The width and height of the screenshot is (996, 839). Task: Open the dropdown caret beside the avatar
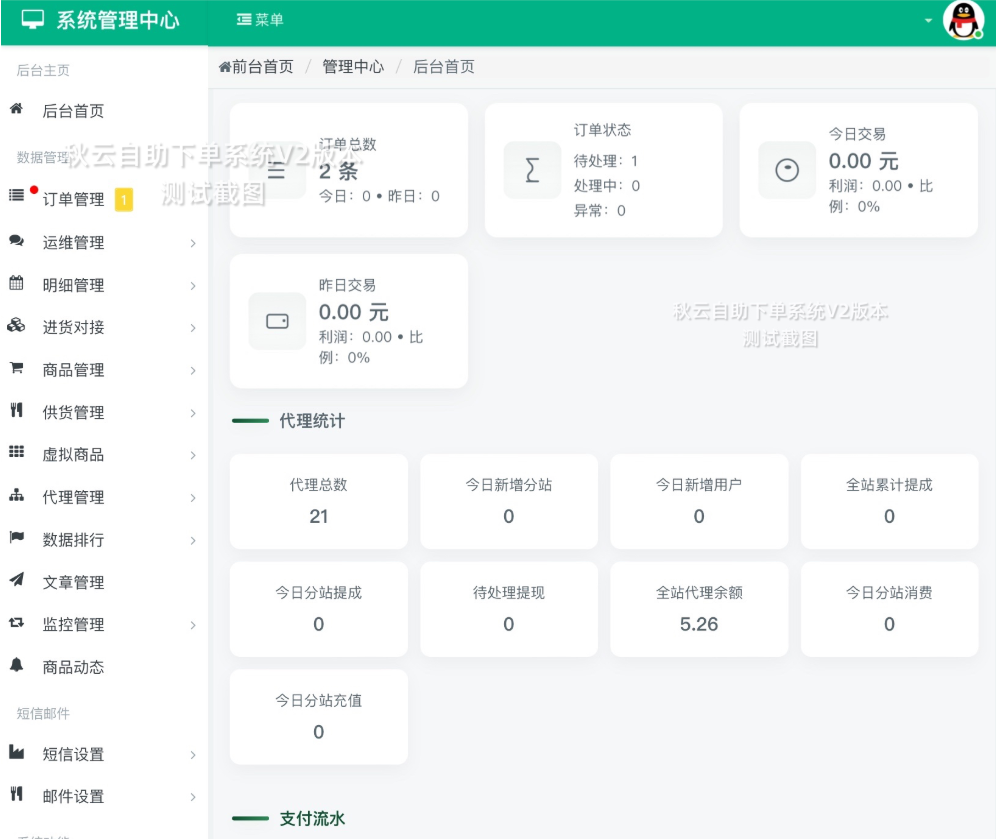point(928,21)
